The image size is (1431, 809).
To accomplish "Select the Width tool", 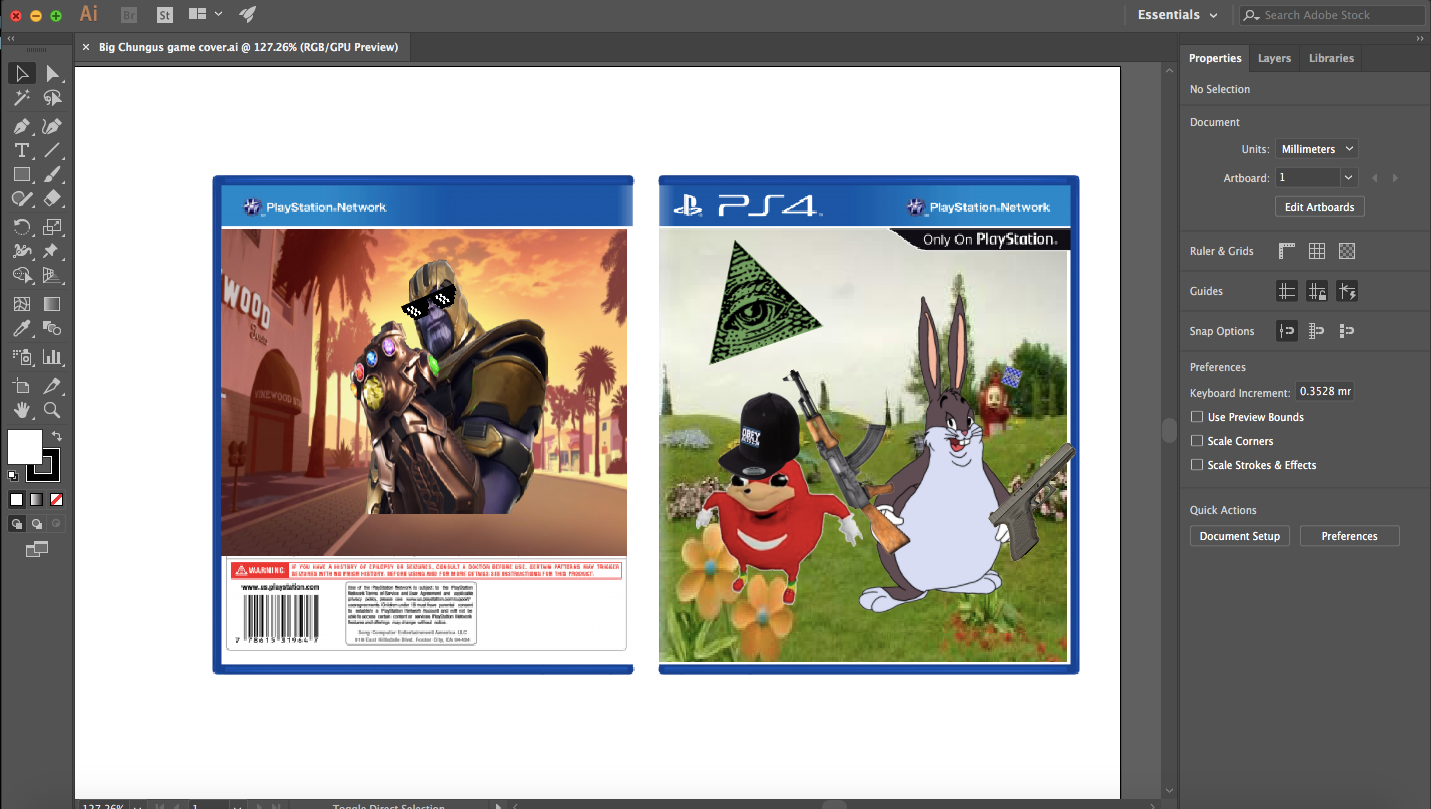I will [21, 251].
